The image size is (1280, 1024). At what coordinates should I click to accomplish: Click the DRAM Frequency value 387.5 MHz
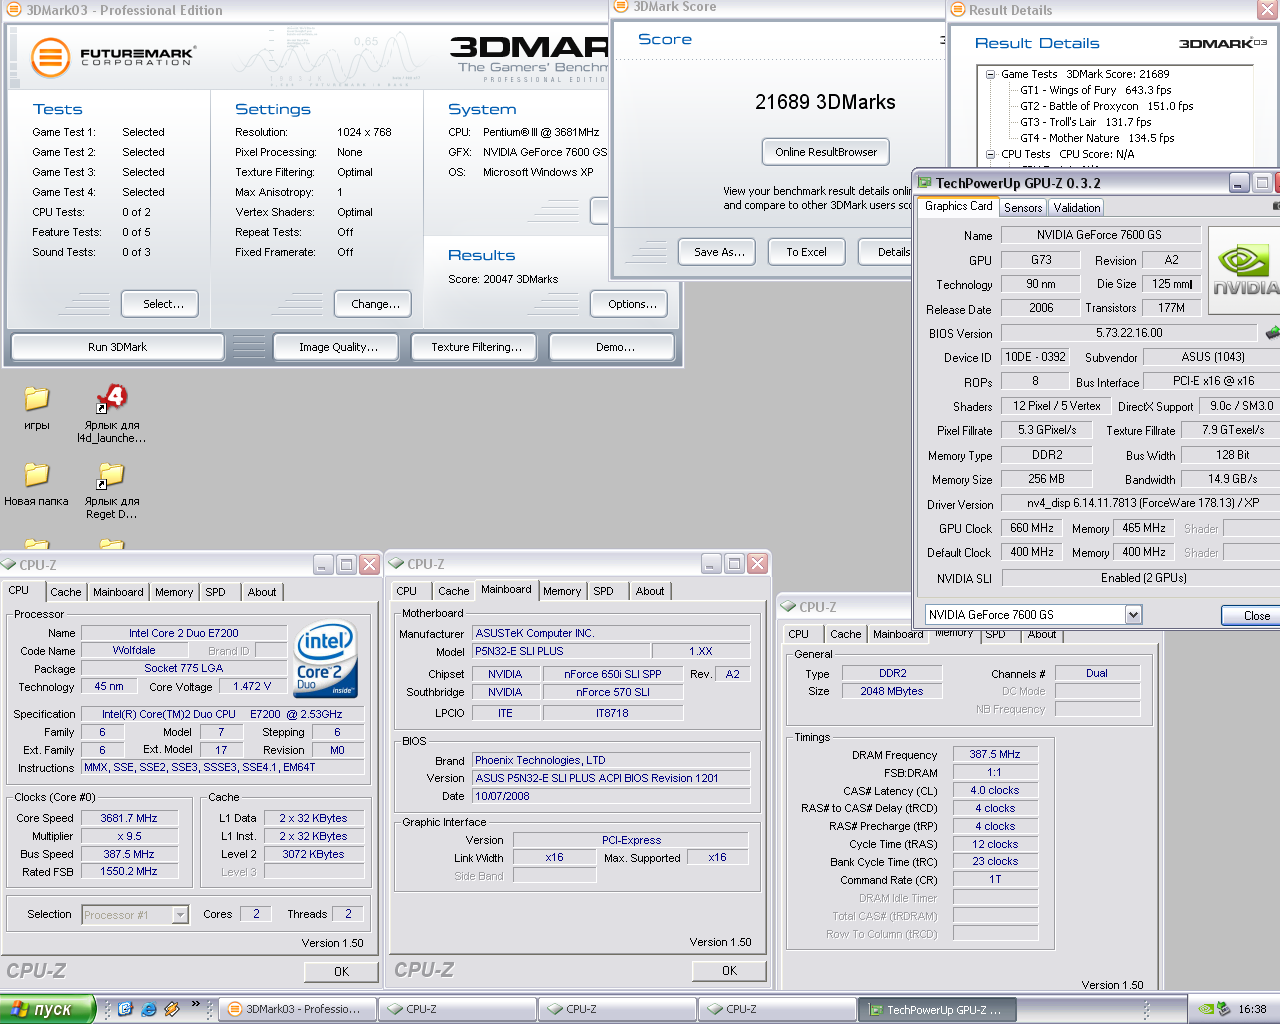pos(995,755)
